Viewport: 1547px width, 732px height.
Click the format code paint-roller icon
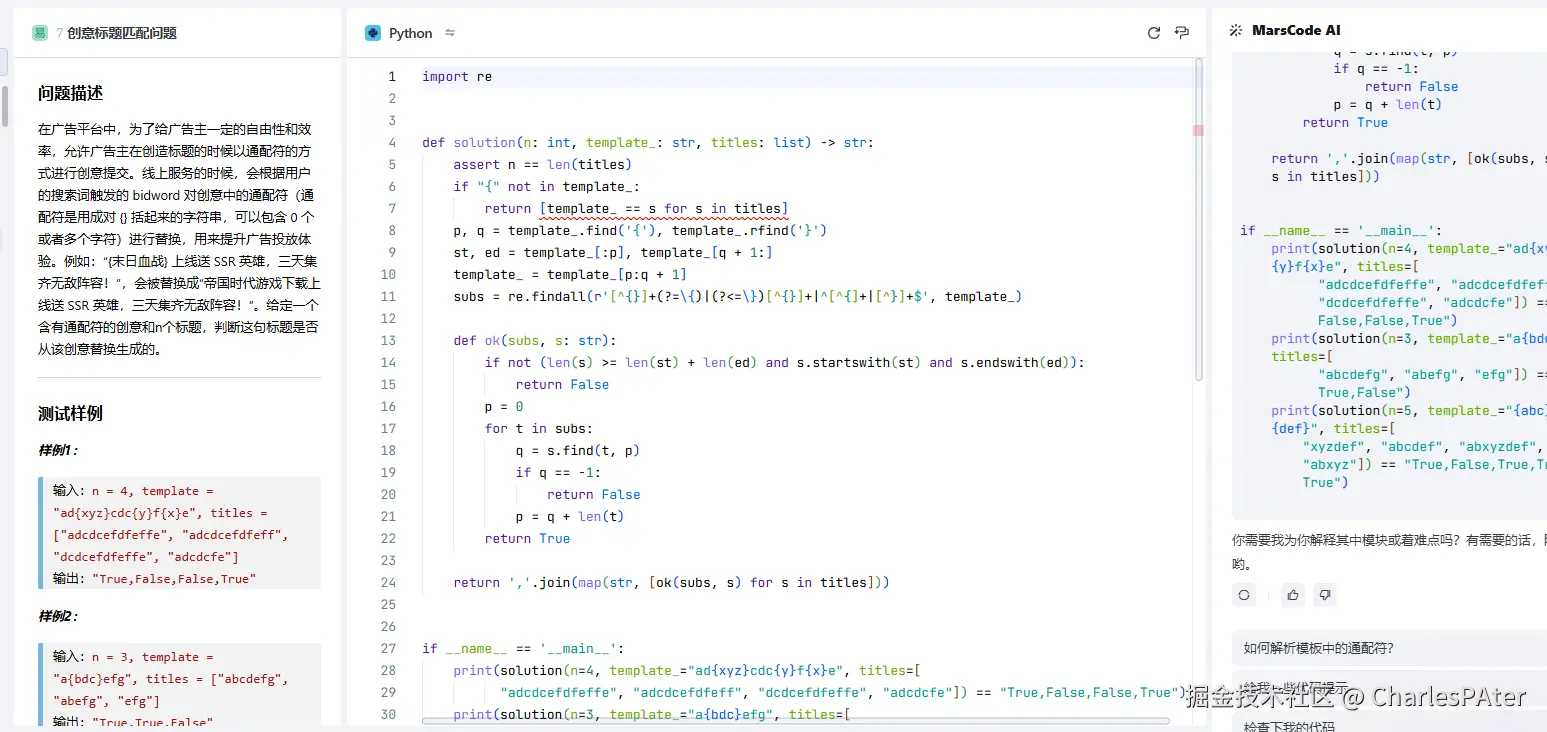[x=1182, y=33]
